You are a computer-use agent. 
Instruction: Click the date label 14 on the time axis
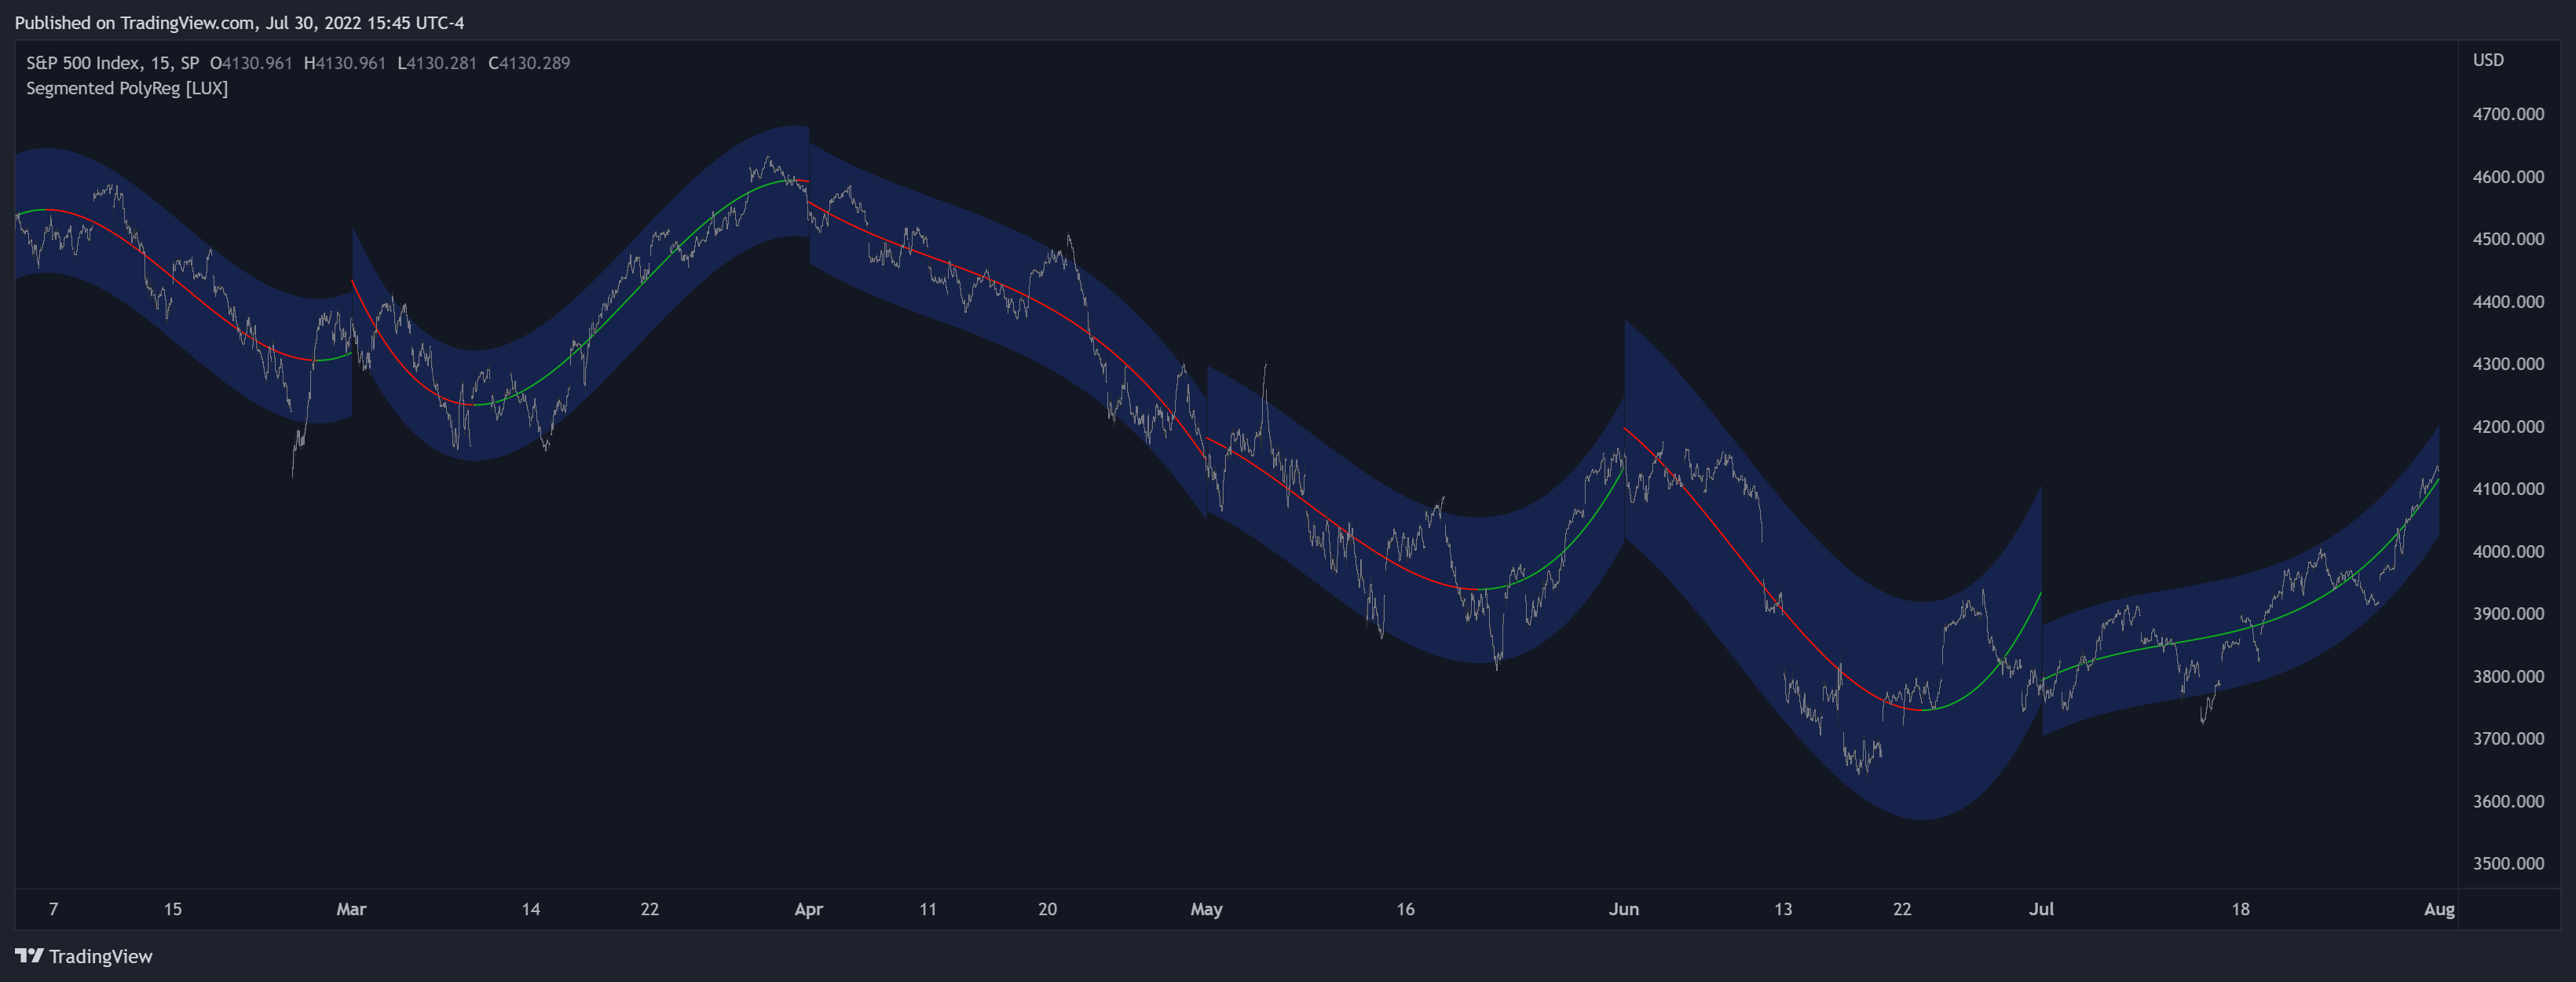531,910
